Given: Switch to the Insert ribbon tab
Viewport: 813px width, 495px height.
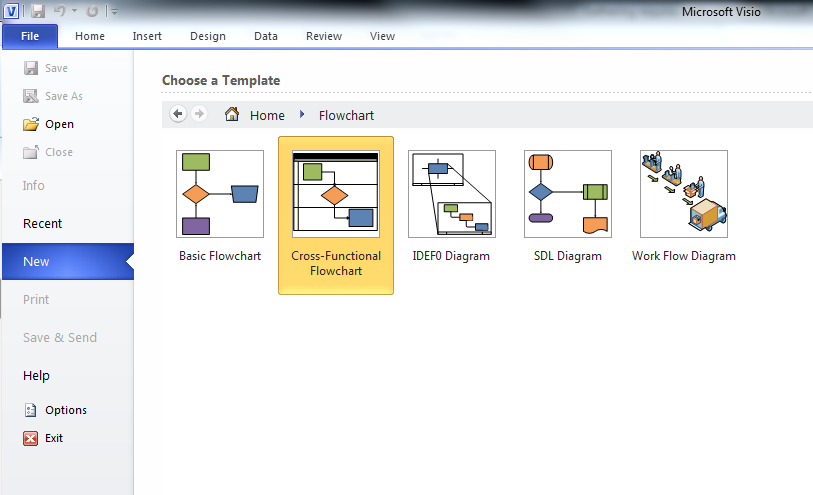Looking at the screenshot, I should click(147, 36).
